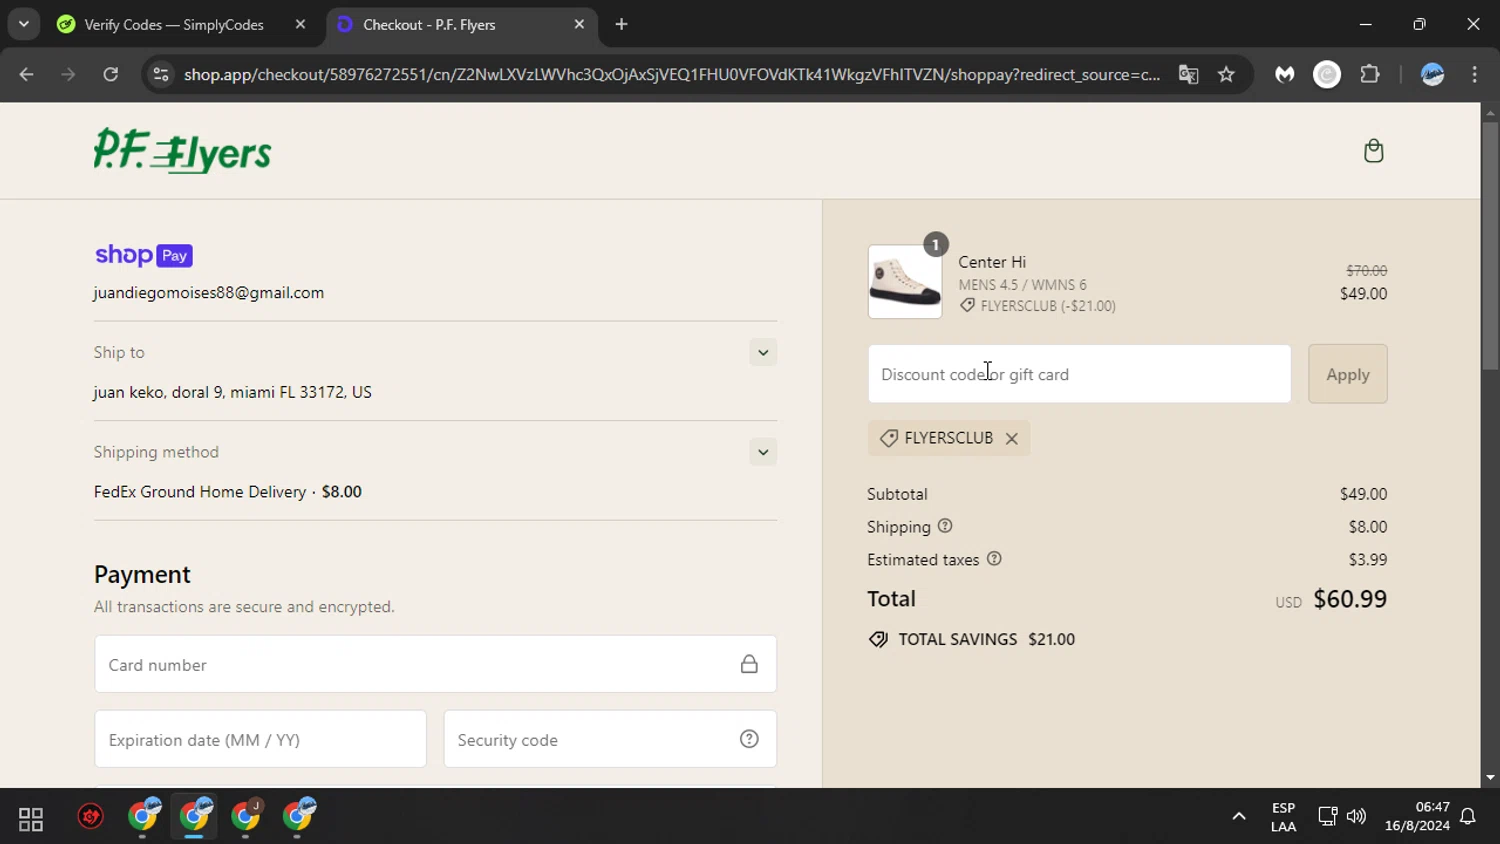Close the Verify Codes SimplyCodes tab
The width and height of the screenshot is (1500, 844).
tap(300, 24)
